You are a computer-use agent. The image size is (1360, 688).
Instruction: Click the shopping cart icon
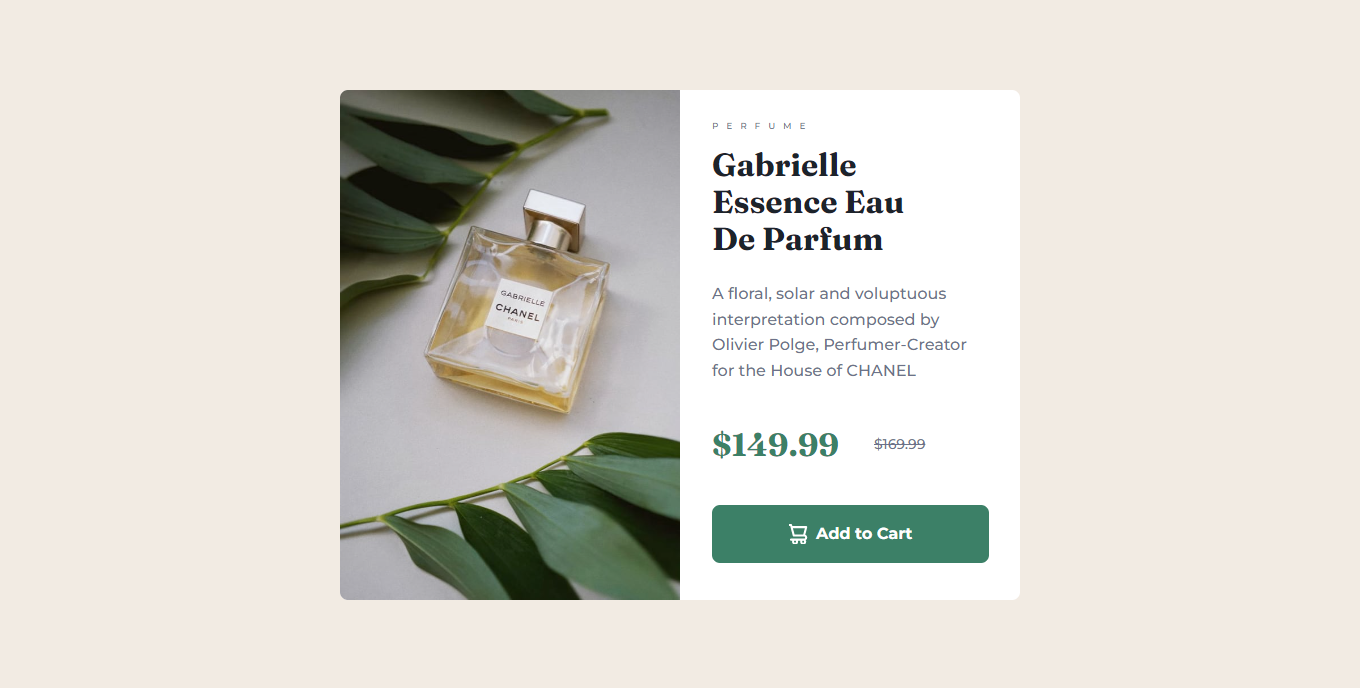(798, 534)
